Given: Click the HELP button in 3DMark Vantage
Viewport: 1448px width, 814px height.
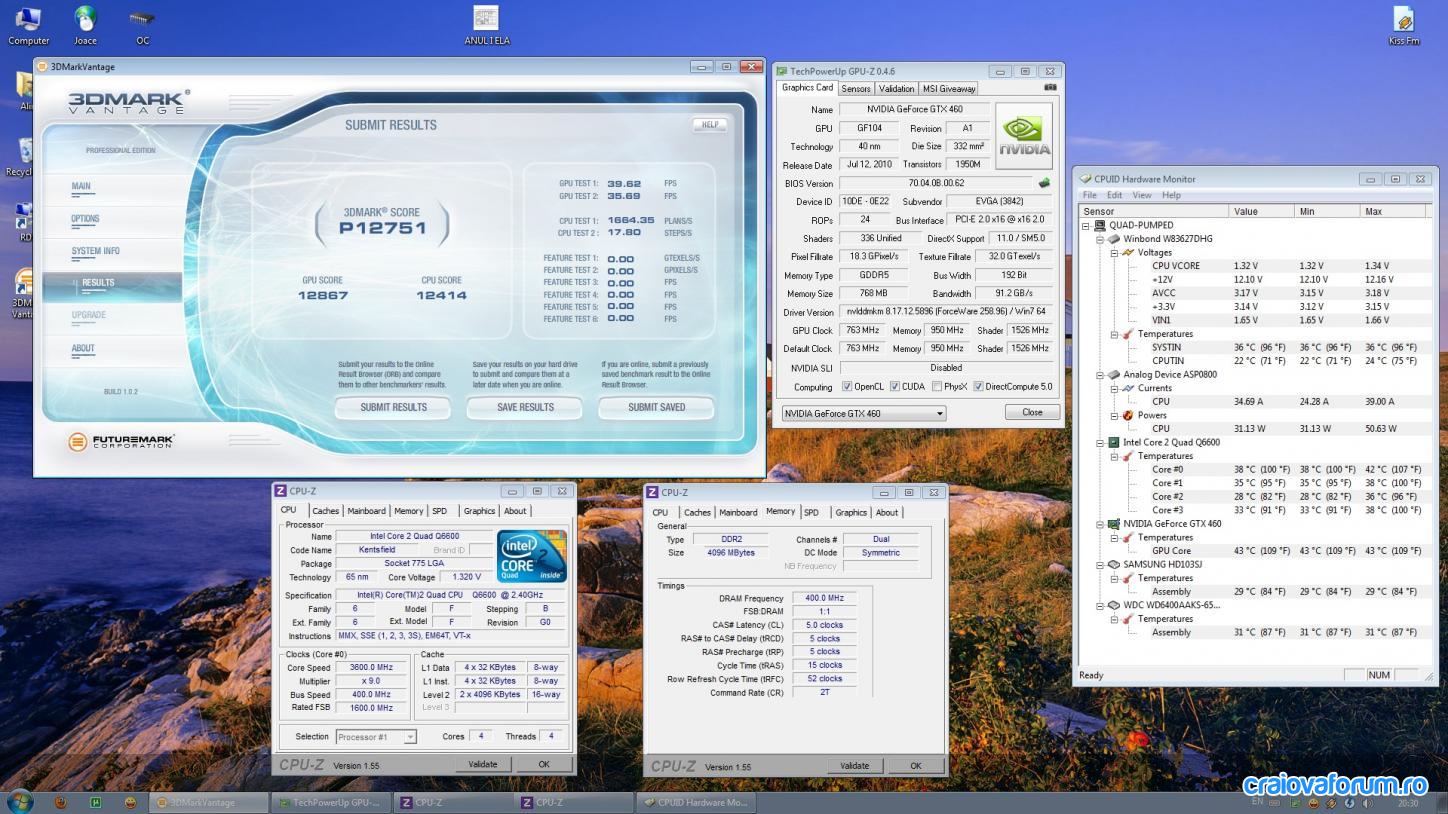Looking at the screenshot, I should [x=709, y=125].
